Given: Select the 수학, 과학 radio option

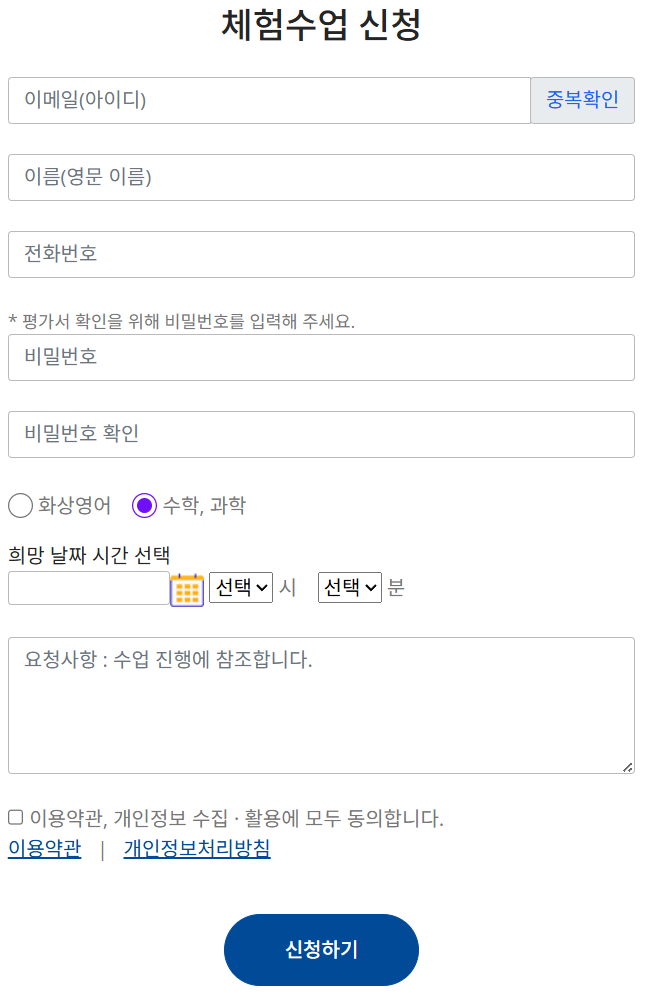Looking at the screenshot, I should (144, 506).
